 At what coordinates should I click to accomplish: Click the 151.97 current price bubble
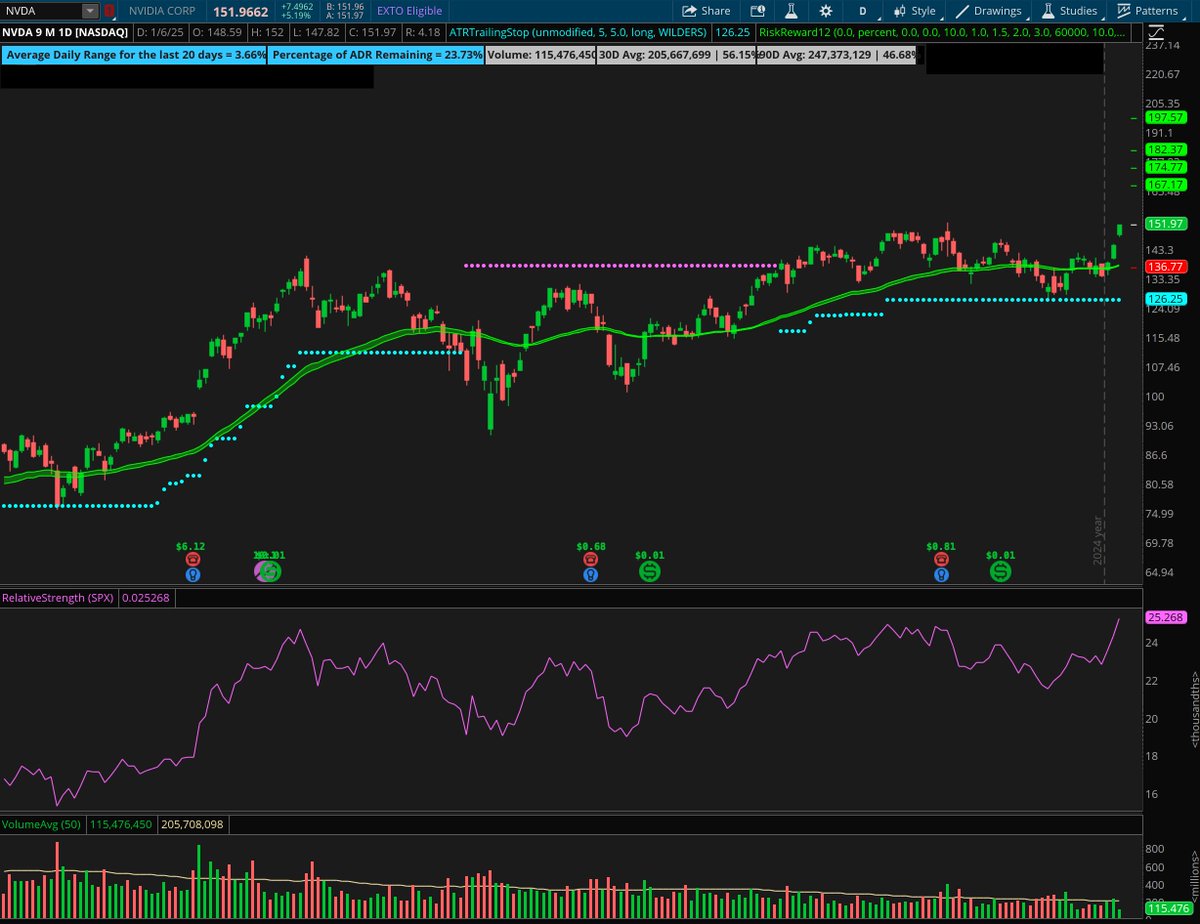(1165, 224)
